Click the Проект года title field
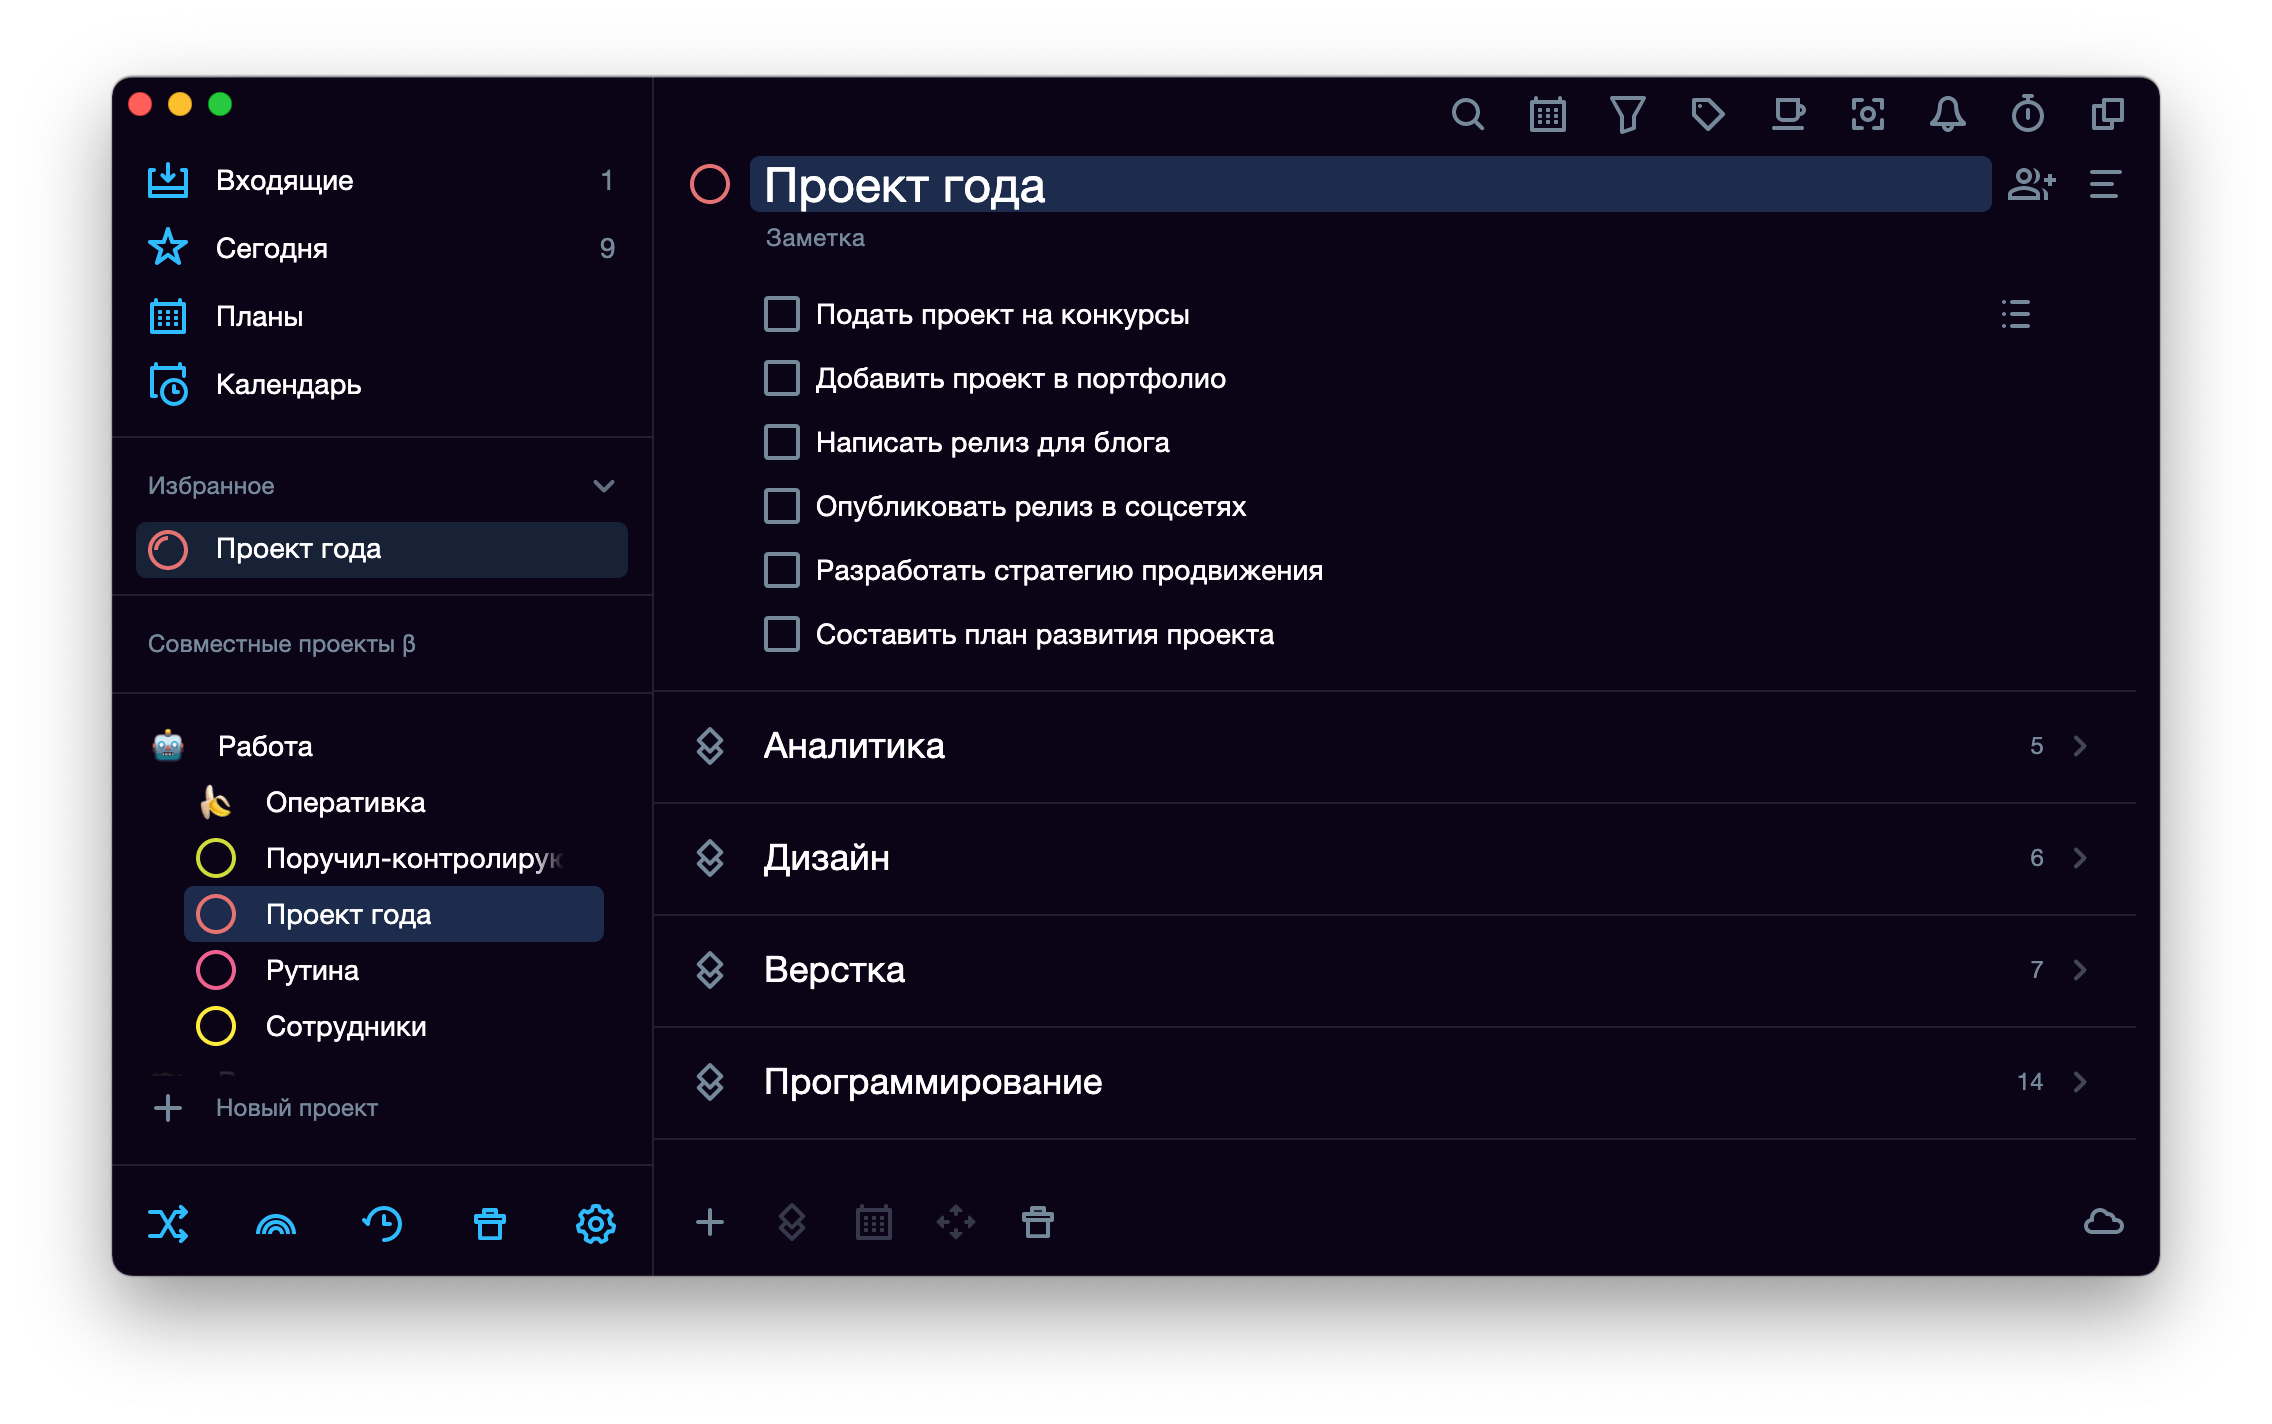 (1370, 184)
